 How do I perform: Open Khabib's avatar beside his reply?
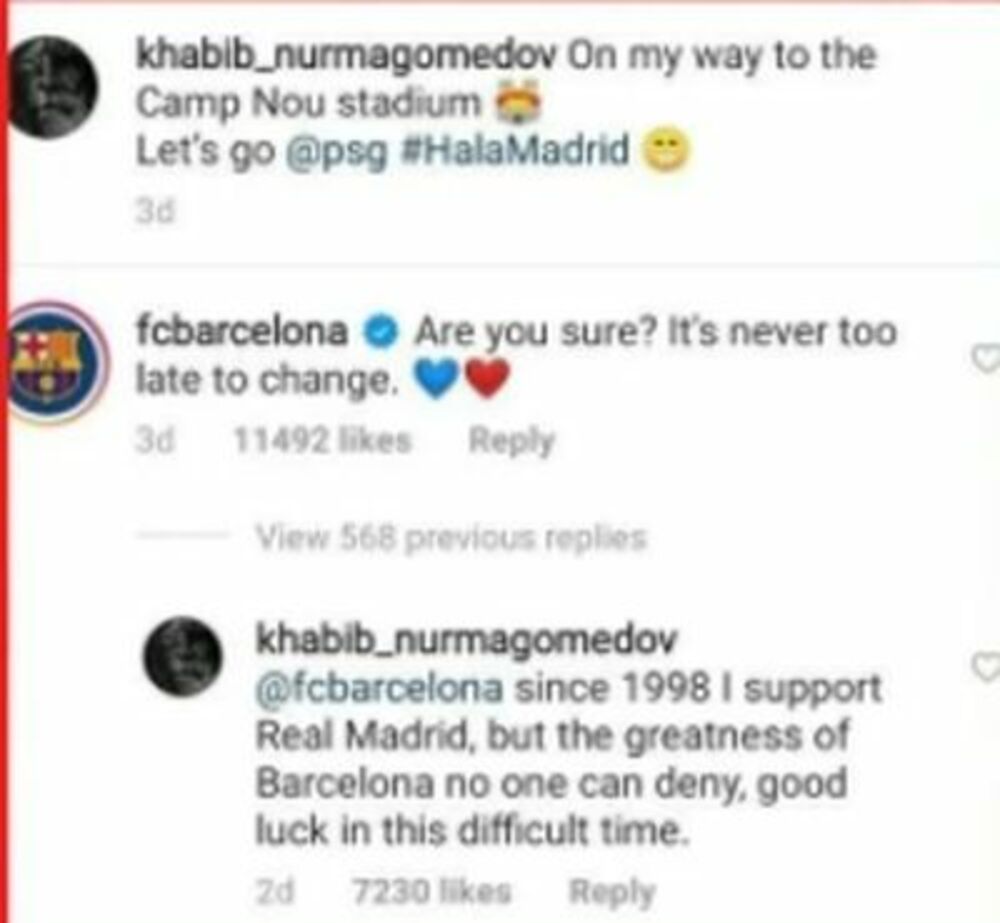tap(184, 656)
